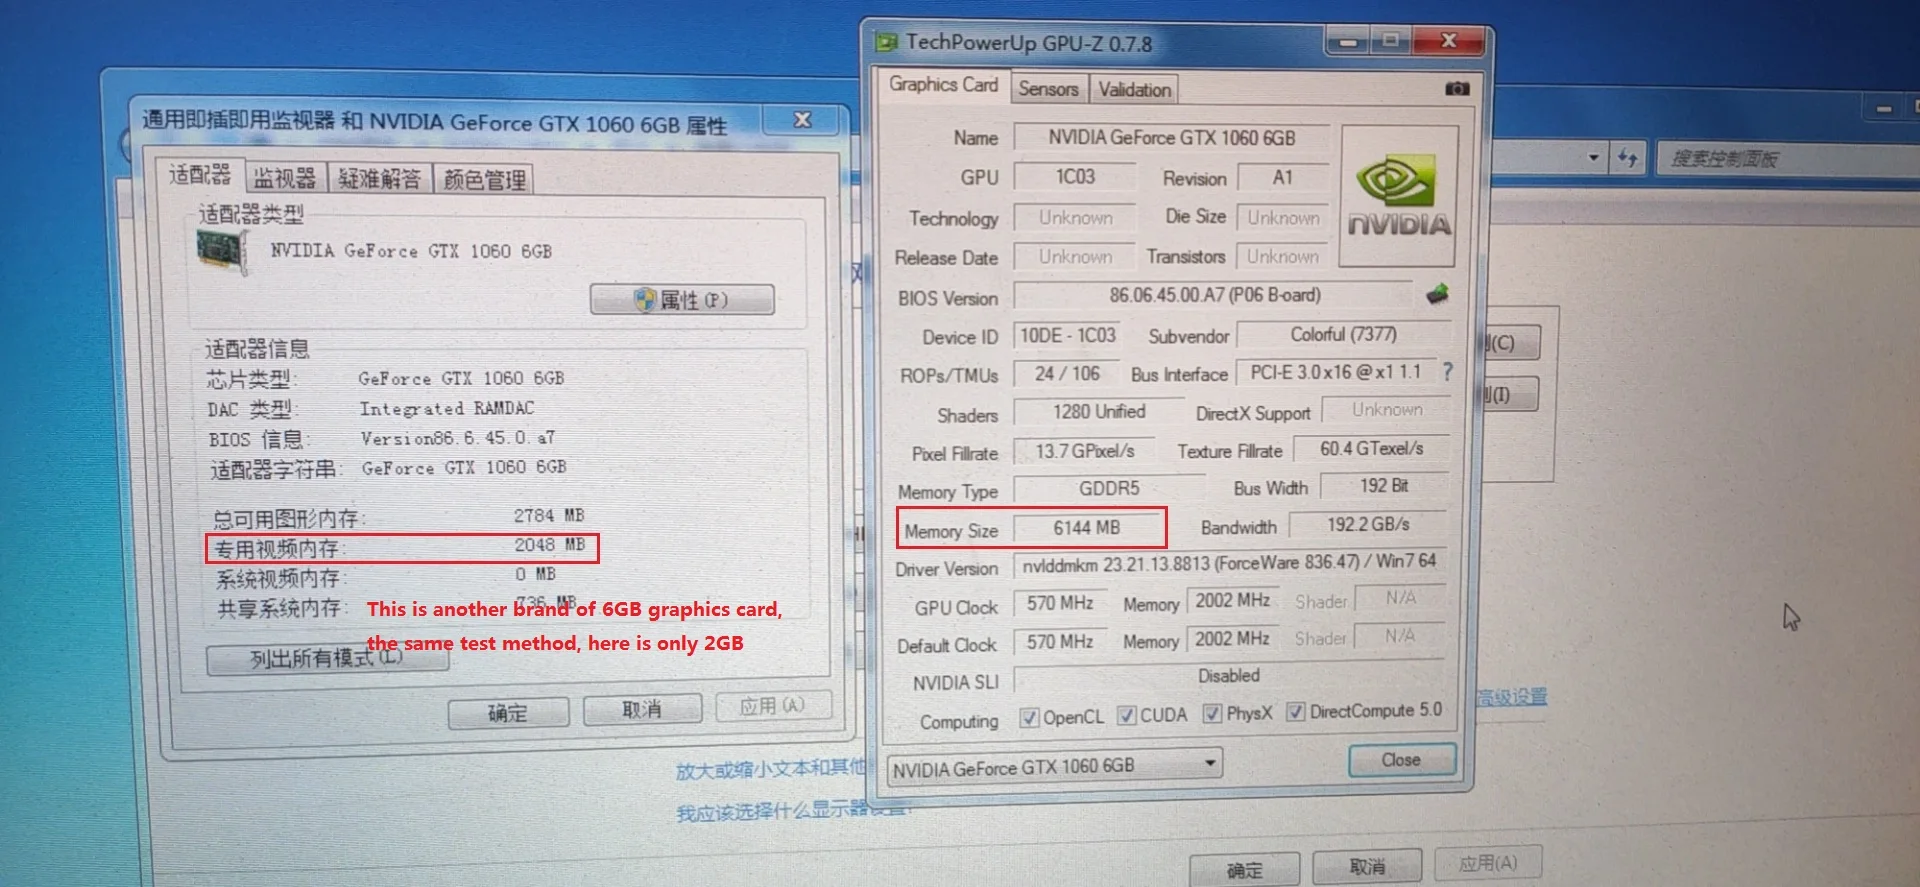The image size is (1920, 887).
Task: Click the GPU-Z title bar app icon
Action: tap(886, 42)
